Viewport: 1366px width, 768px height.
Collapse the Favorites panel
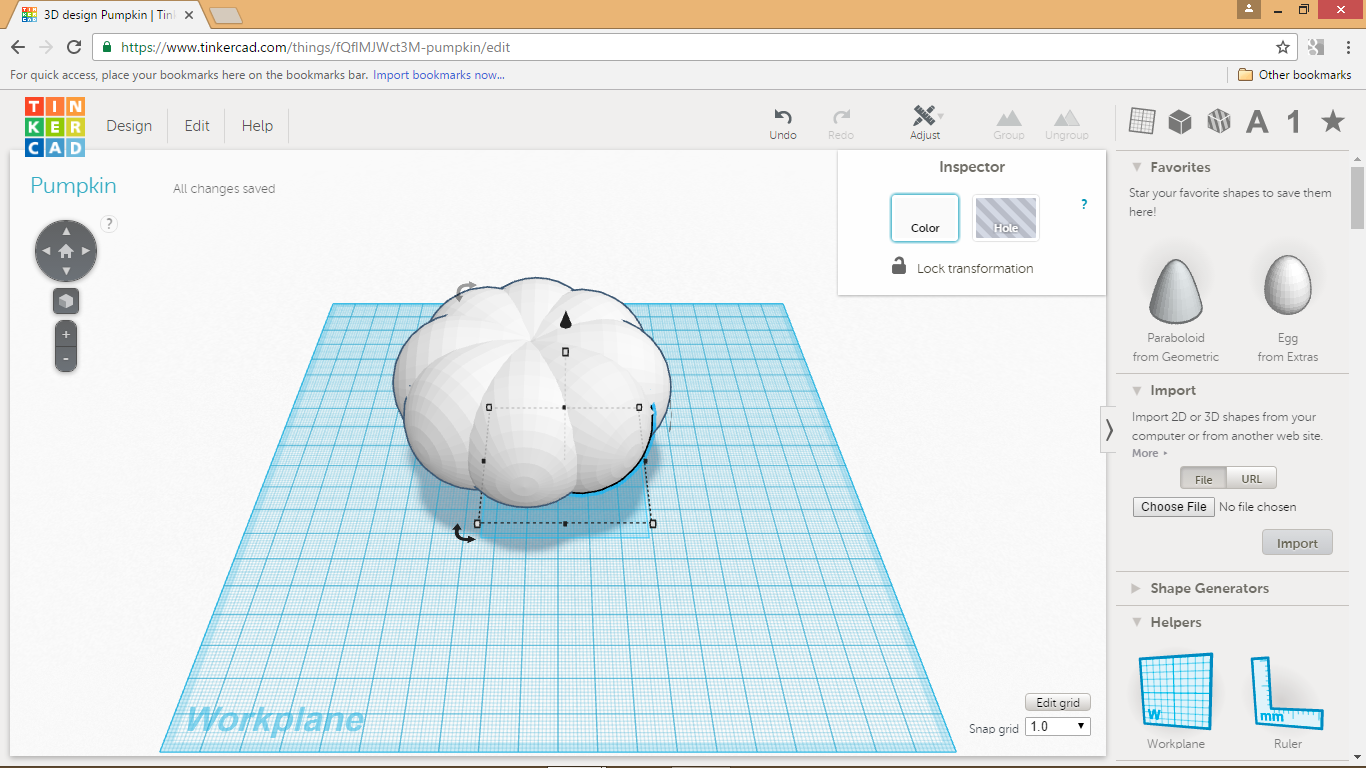coord(1136,167)
